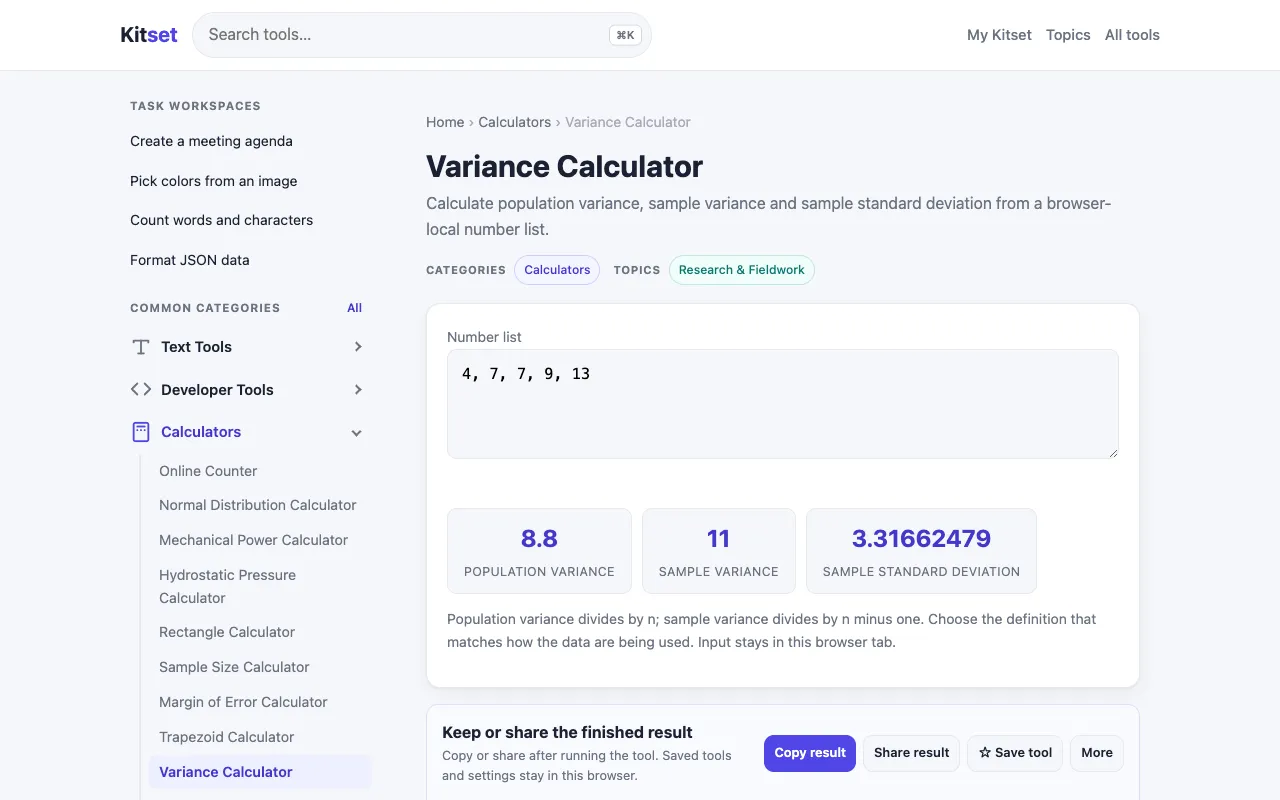Image resolution: width=1280 pixels, height=800 pixels.
Task: Collapse the Calculators category chevron
Action: click(357, 433)
